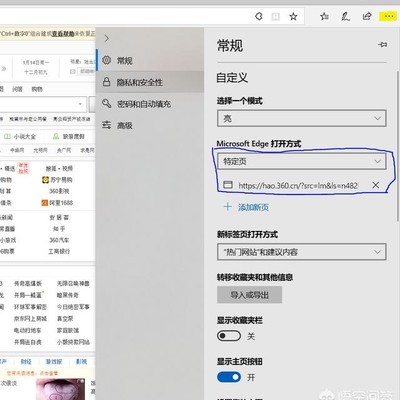Select the 常规 settings section
This screenshot has width=400, height=400.
pyautogui.click(x=150, y=60)
